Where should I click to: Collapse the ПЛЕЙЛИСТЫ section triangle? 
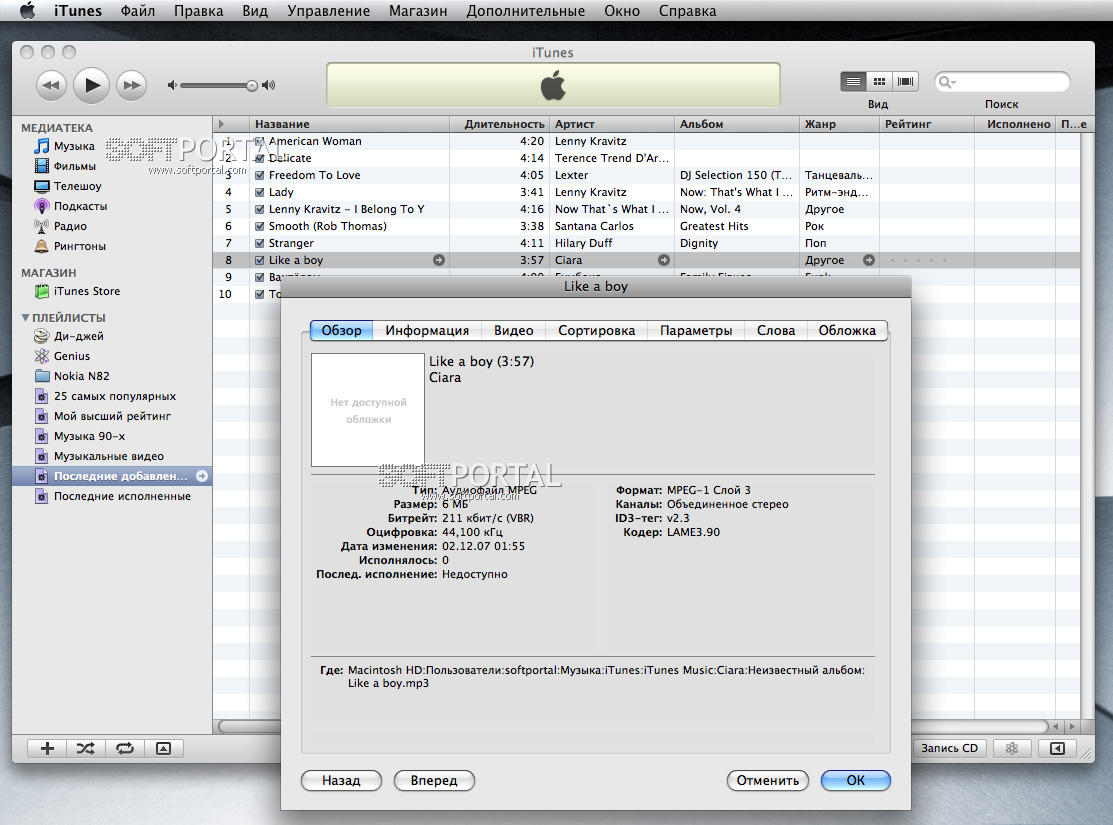coord(26,317)
